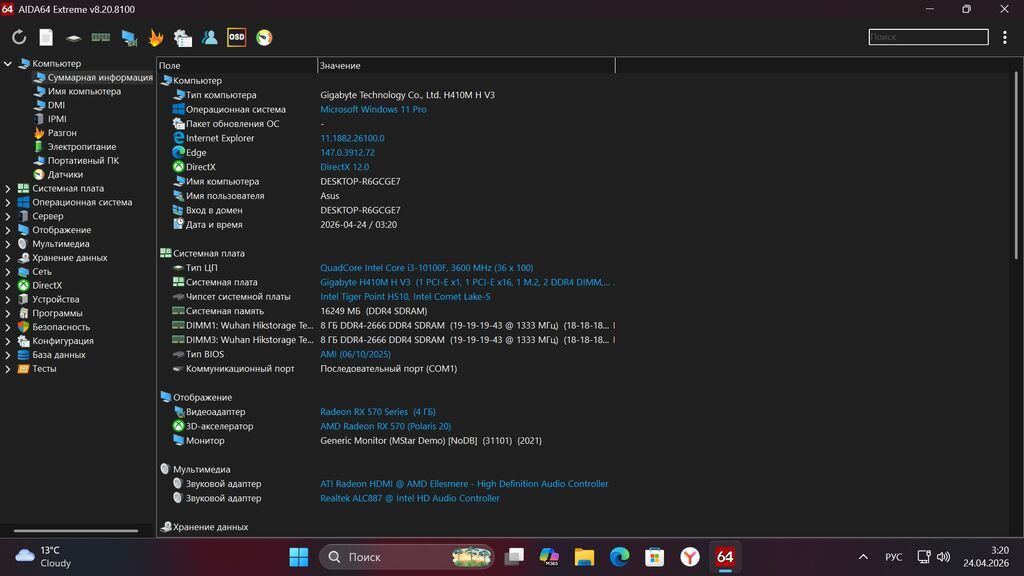The image size is (1024, 576).
Task: Open the QuadCore Intel Core i3-10100F link
Action: click(426, 268)
